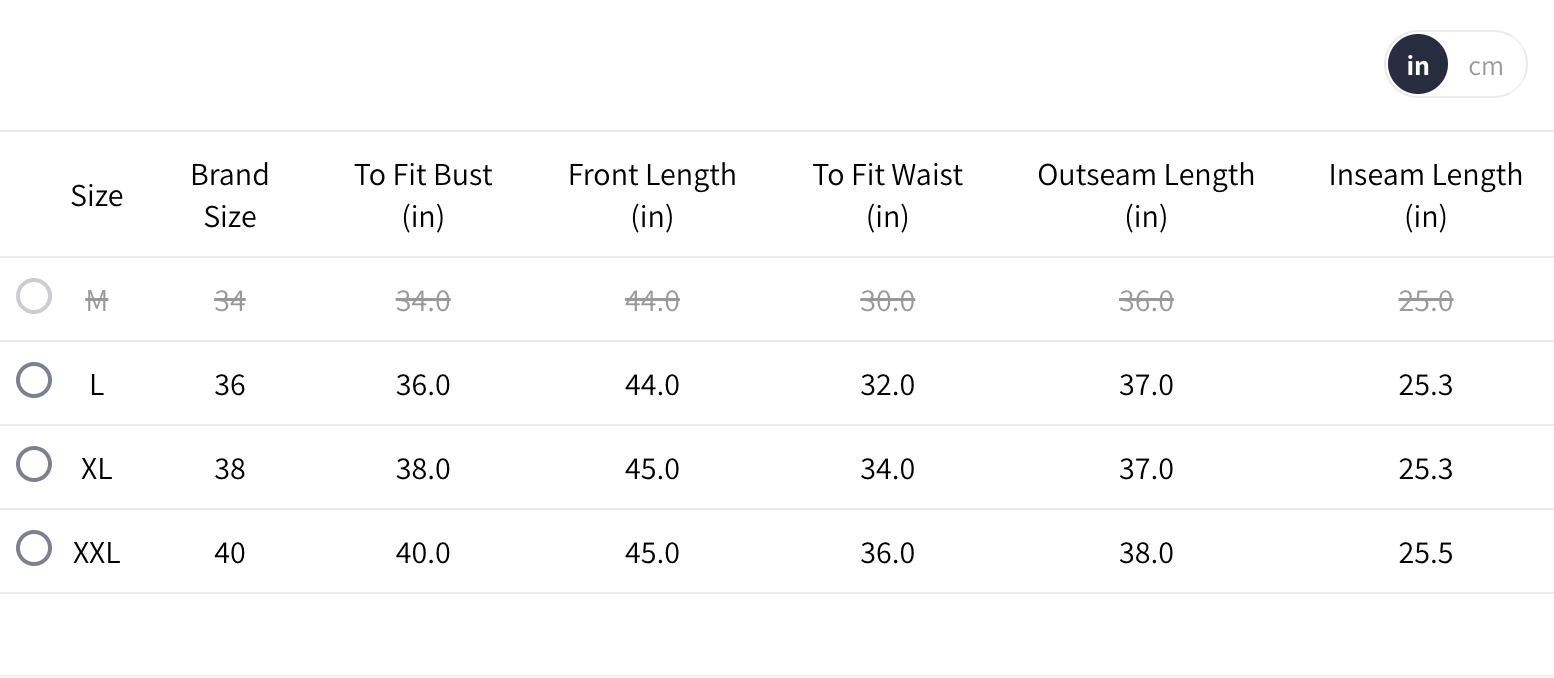The image size is (1554, 678).
Task: Click the 40.0 bust value for XXL
Action: pyautogui.click(x=422, y=553)
